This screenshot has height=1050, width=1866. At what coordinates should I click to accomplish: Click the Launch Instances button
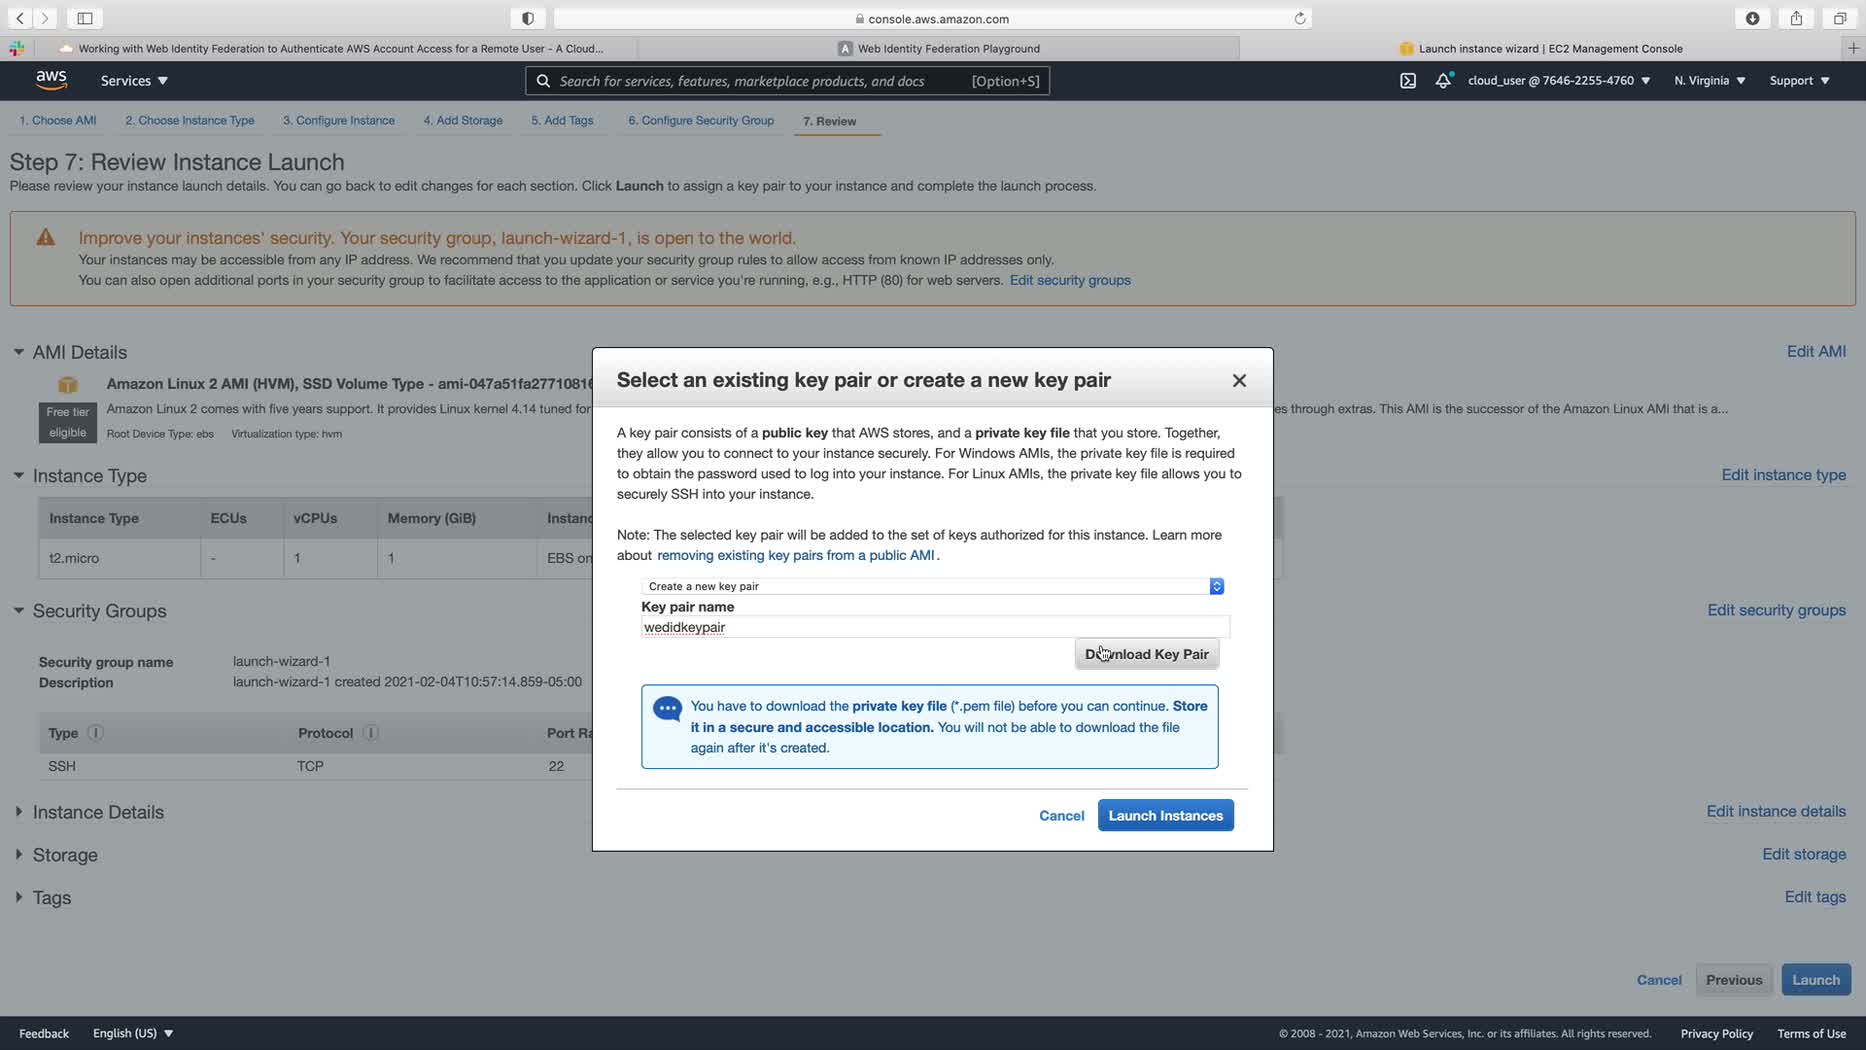[x=1166, y=816]
